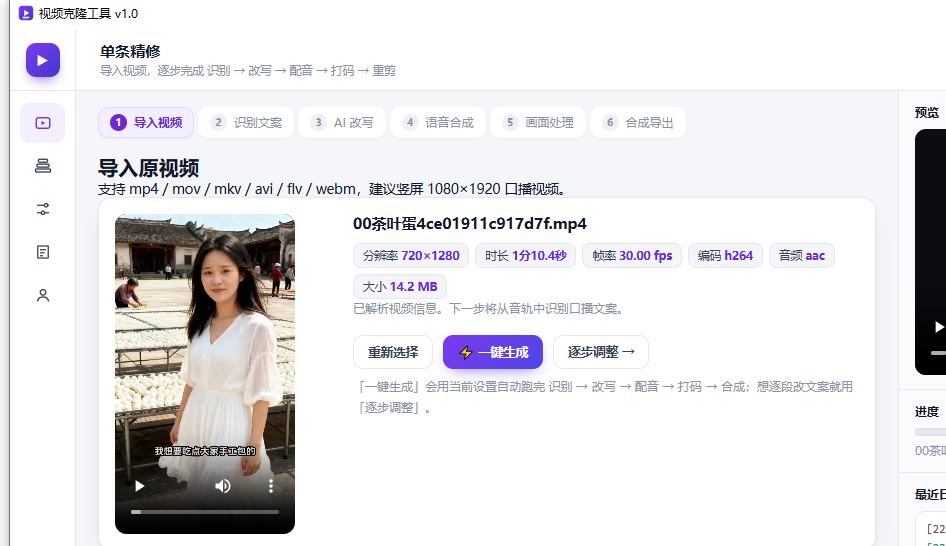Screen dimensions: 946x546
Task: Go to step 6 合成导出 tab
Action: click(x=638, y=123)
